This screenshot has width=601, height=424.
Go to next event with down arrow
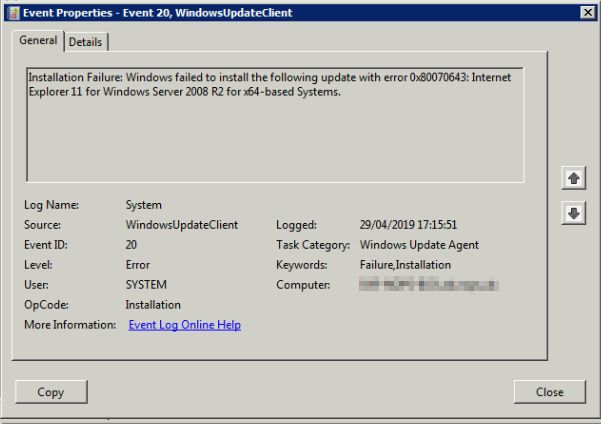click(573, 213)
